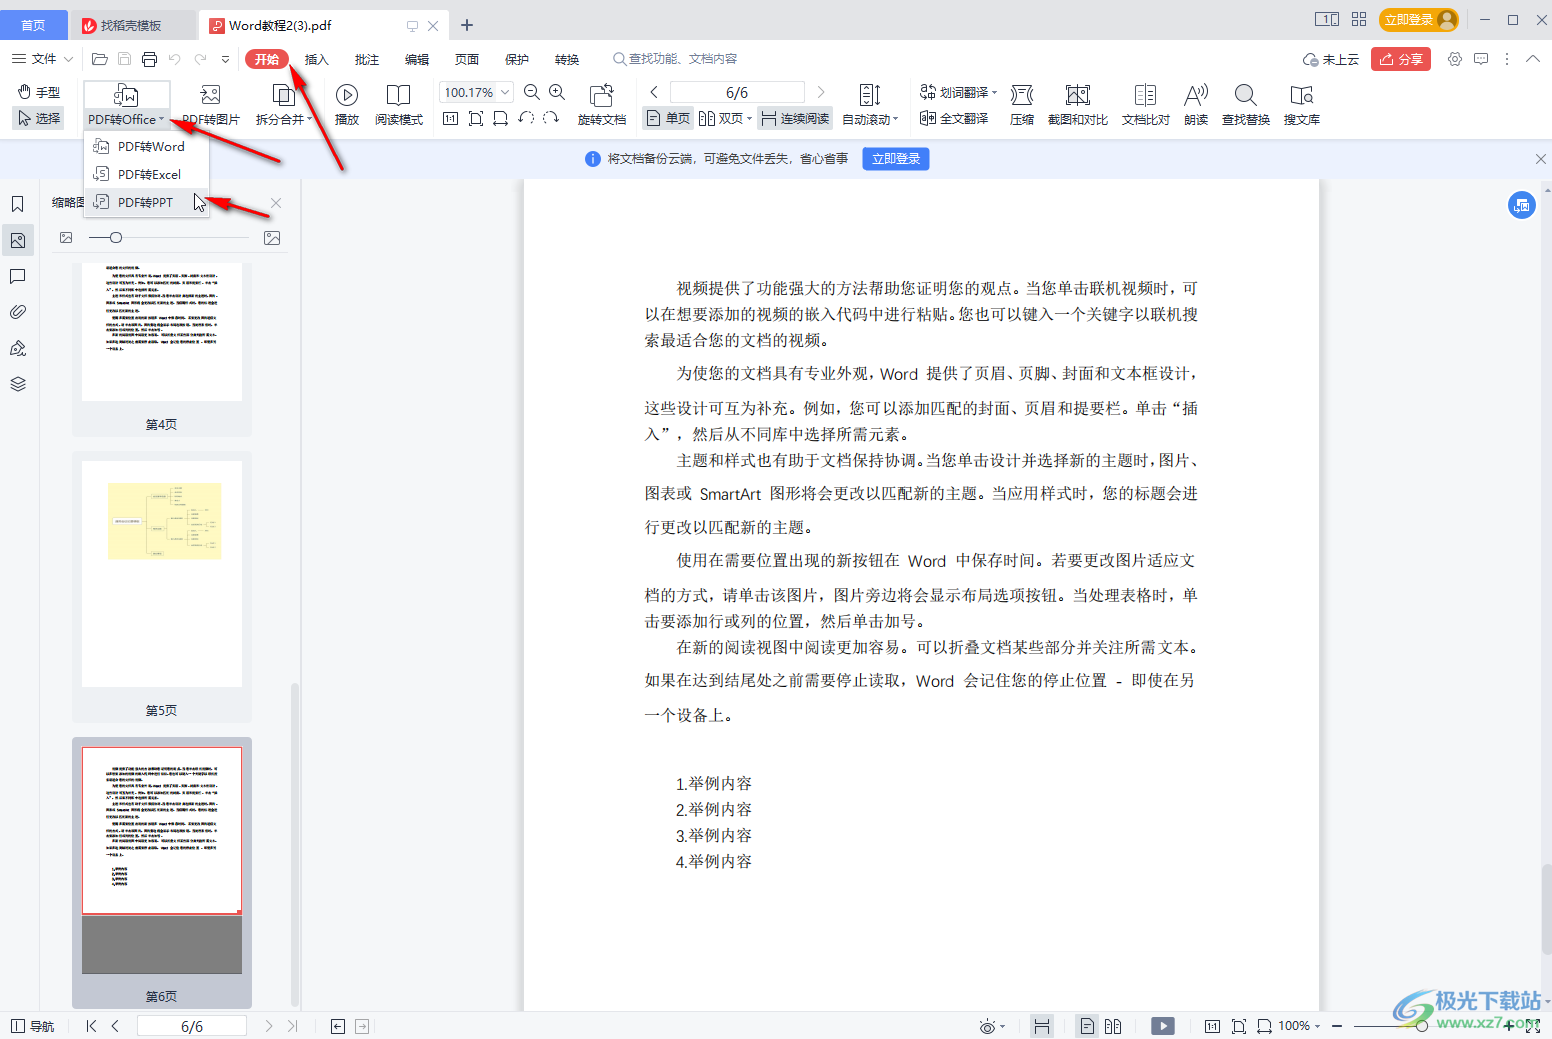1552x1039 pixels.
Task: Select the 手型 hand tool
Action: (39, 92)
